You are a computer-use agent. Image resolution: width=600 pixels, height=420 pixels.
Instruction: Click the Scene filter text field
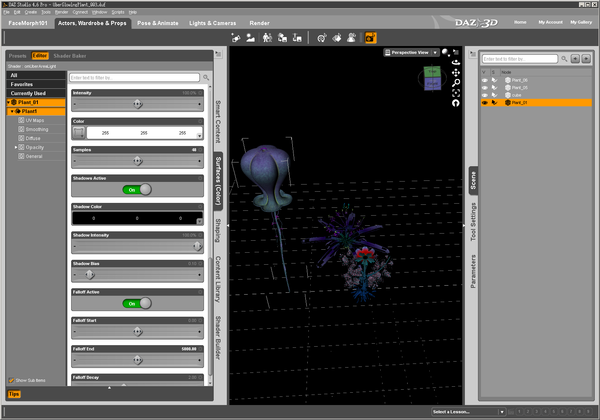tap(520, 59)
